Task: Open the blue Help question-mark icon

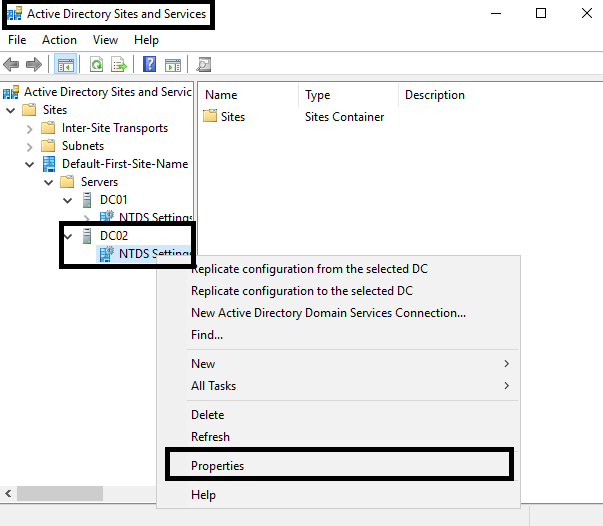Action: [149, 64]
